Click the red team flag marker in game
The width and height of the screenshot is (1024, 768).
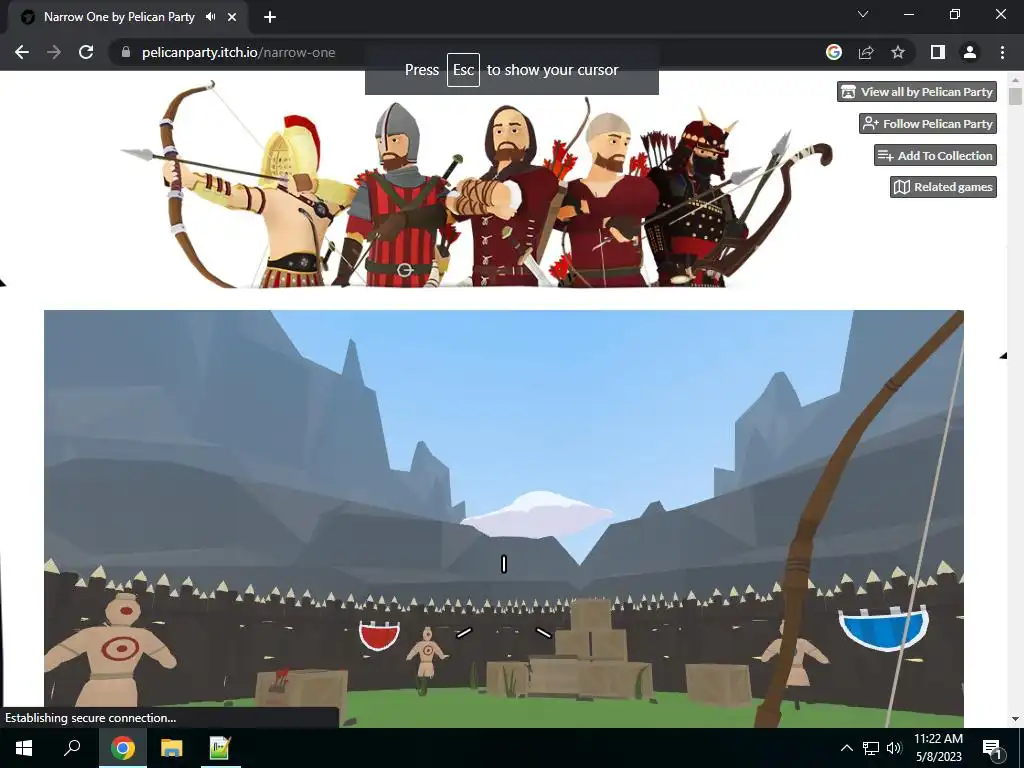click(x=379, y=635)
